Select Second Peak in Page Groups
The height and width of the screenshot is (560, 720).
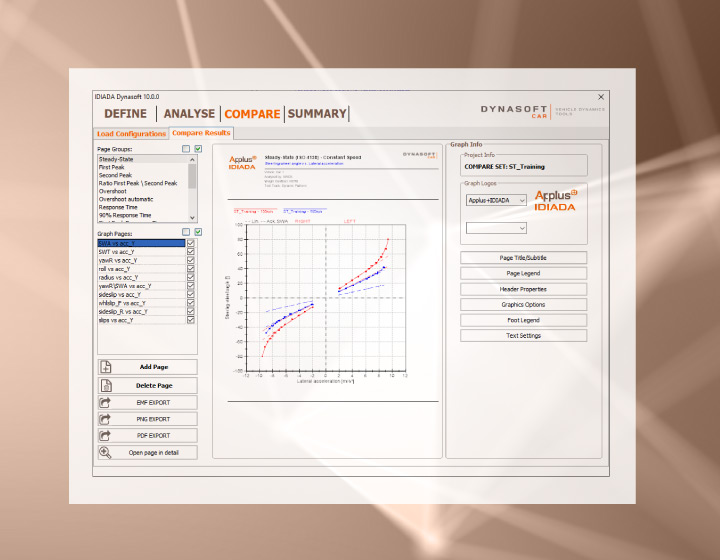click(x=143, y=175)
